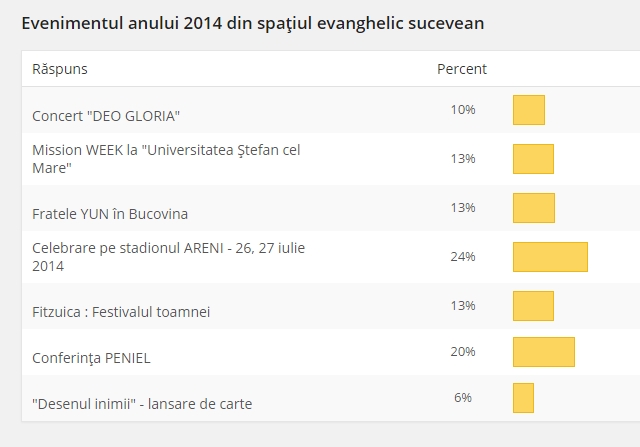Image resolution: width=640 pixels, height=447 pixels.
Task: Click the shortest bar, "Desenul inimii"
Action: point(523,398)
